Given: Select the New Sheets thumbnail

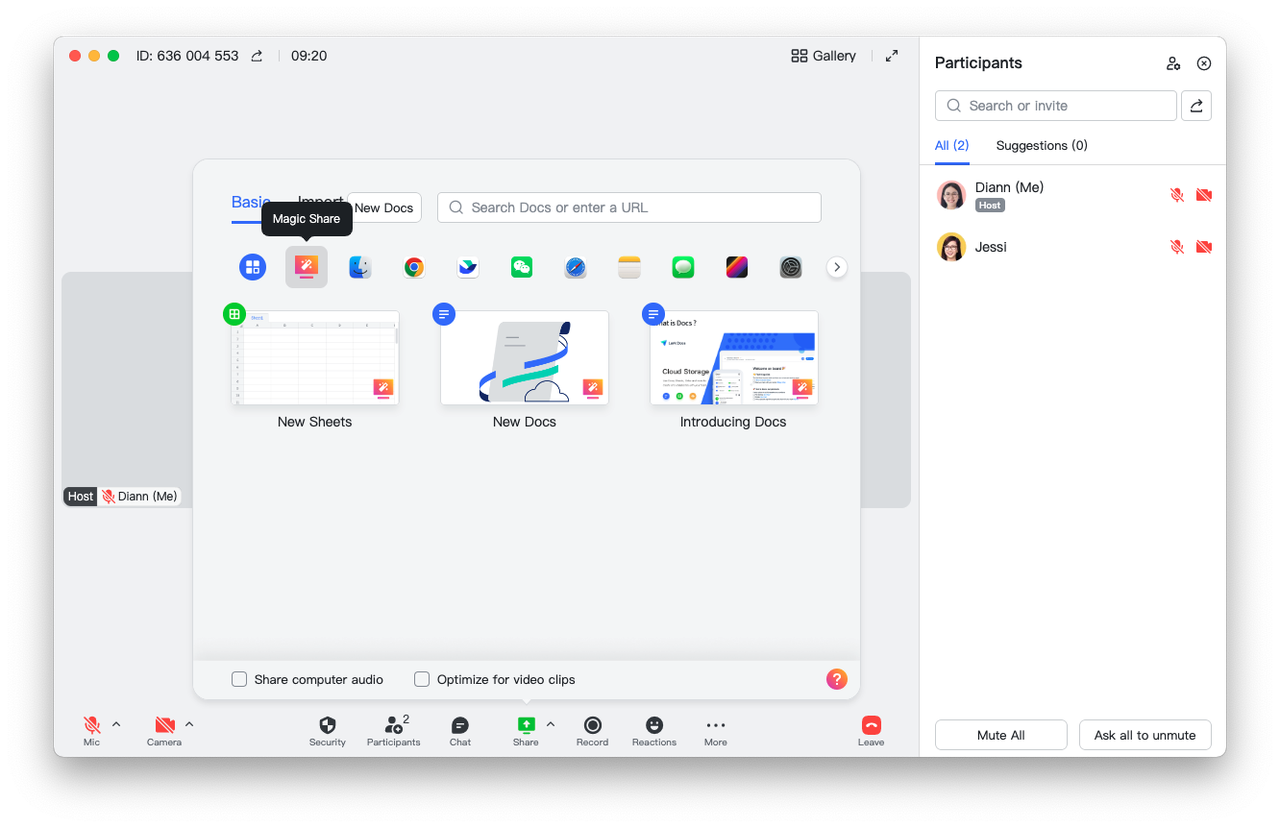Looking at the screenshot, I should tap(315, 358).
